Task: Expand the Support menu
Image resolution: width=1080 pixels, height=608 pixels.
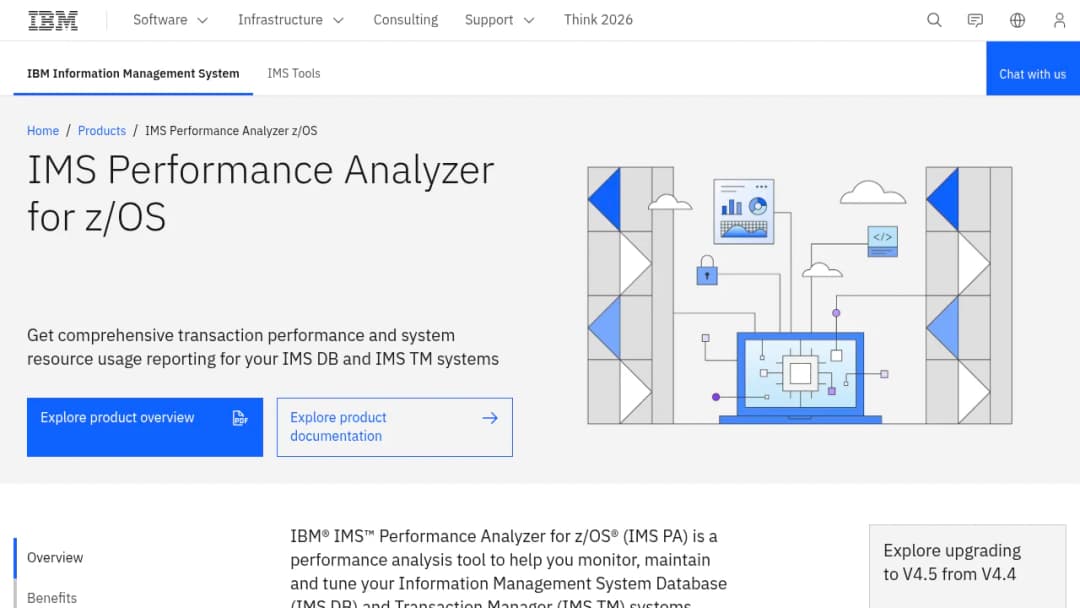Action: click(x=499, y=20)
